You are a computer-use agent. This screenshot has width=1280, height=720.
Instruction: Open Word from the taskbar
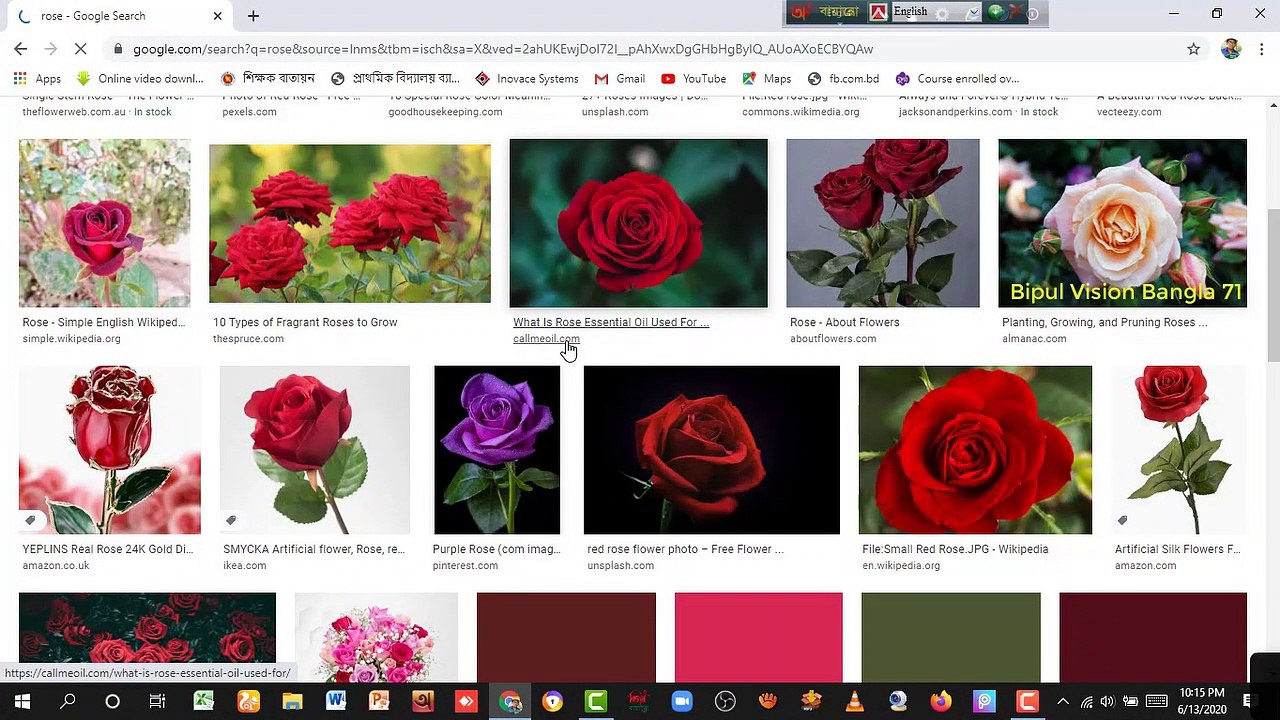[x=335, y=701]
